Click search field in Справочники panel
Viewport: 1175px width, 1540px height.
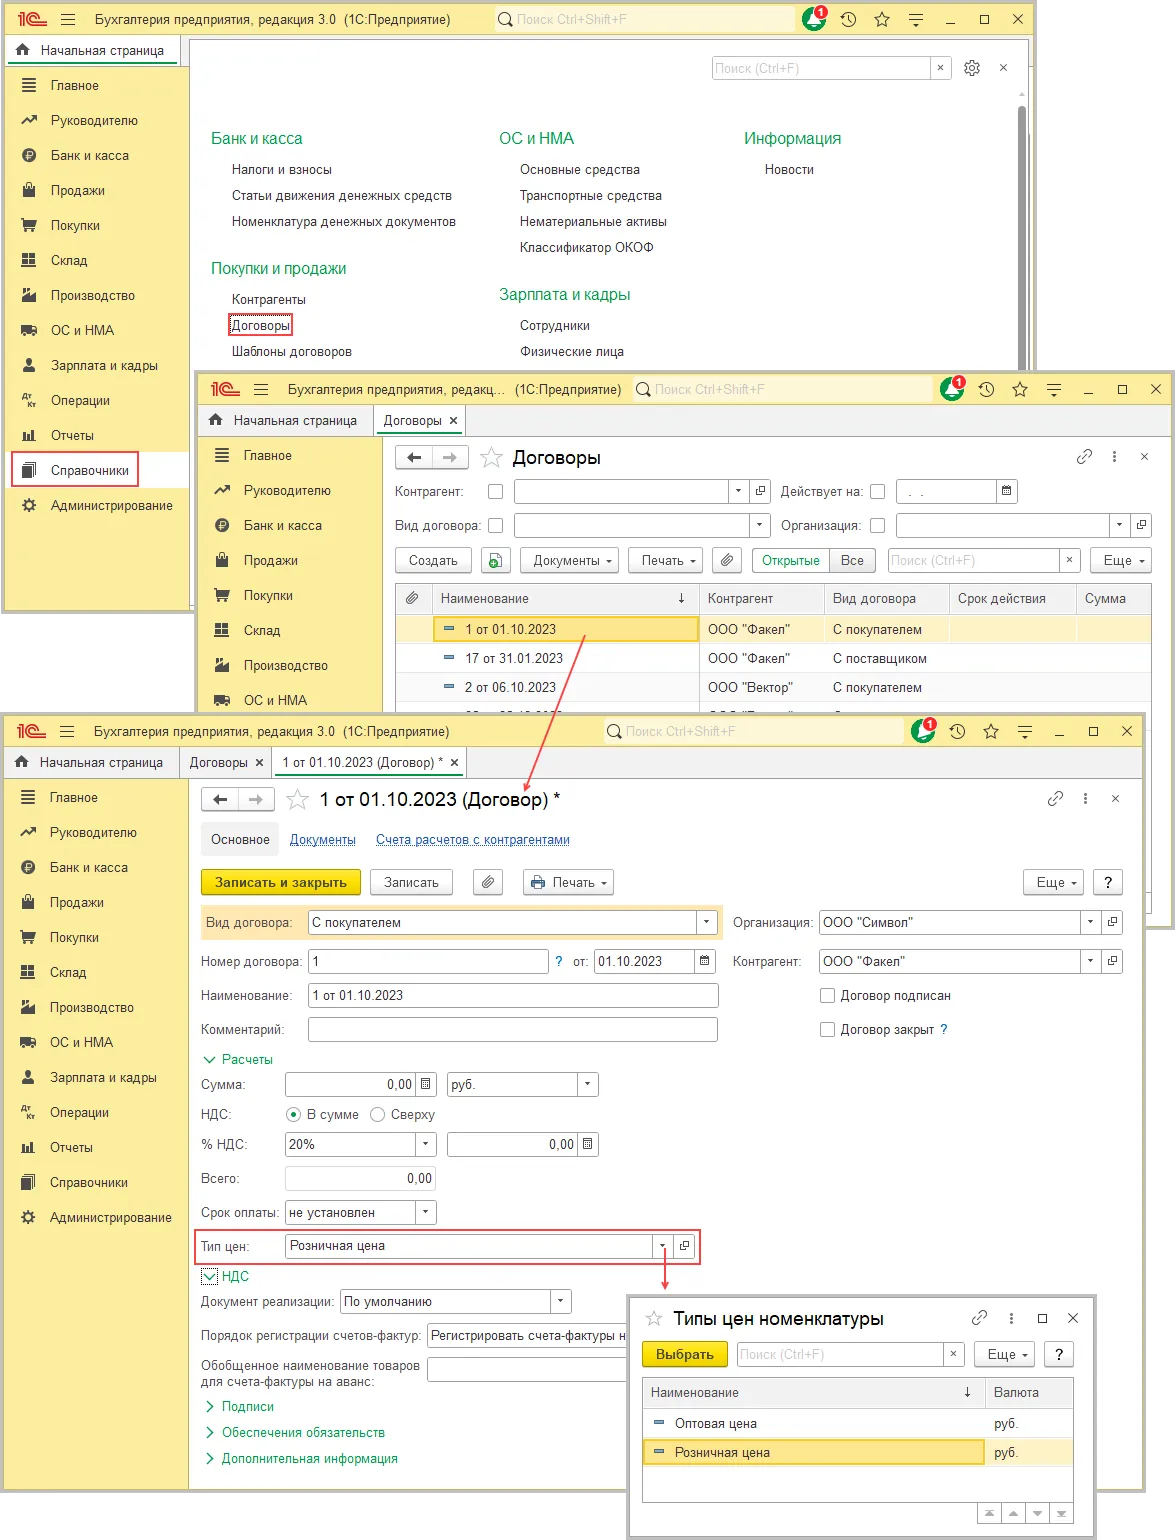tap(822, 68)
